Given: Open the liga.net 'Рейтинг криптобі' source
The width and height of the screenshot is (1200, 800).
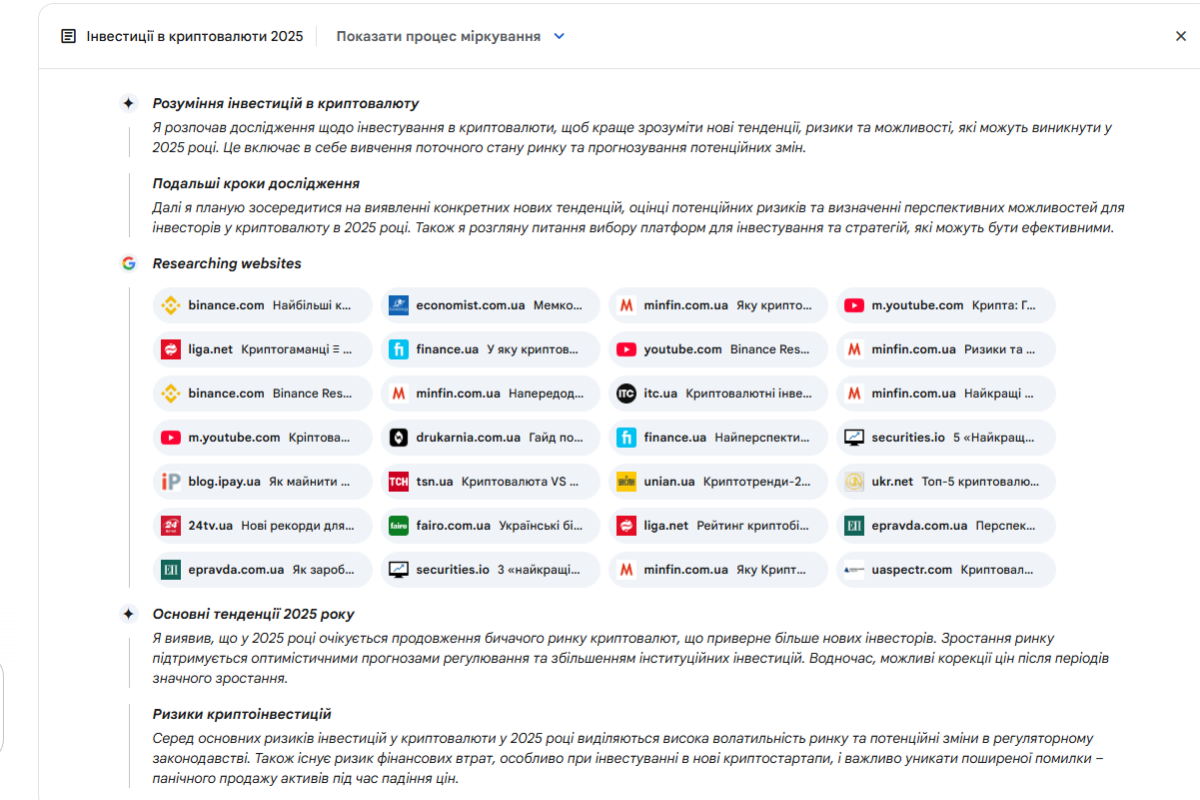Looking at the screenshot, I should (x=718, y=526).
